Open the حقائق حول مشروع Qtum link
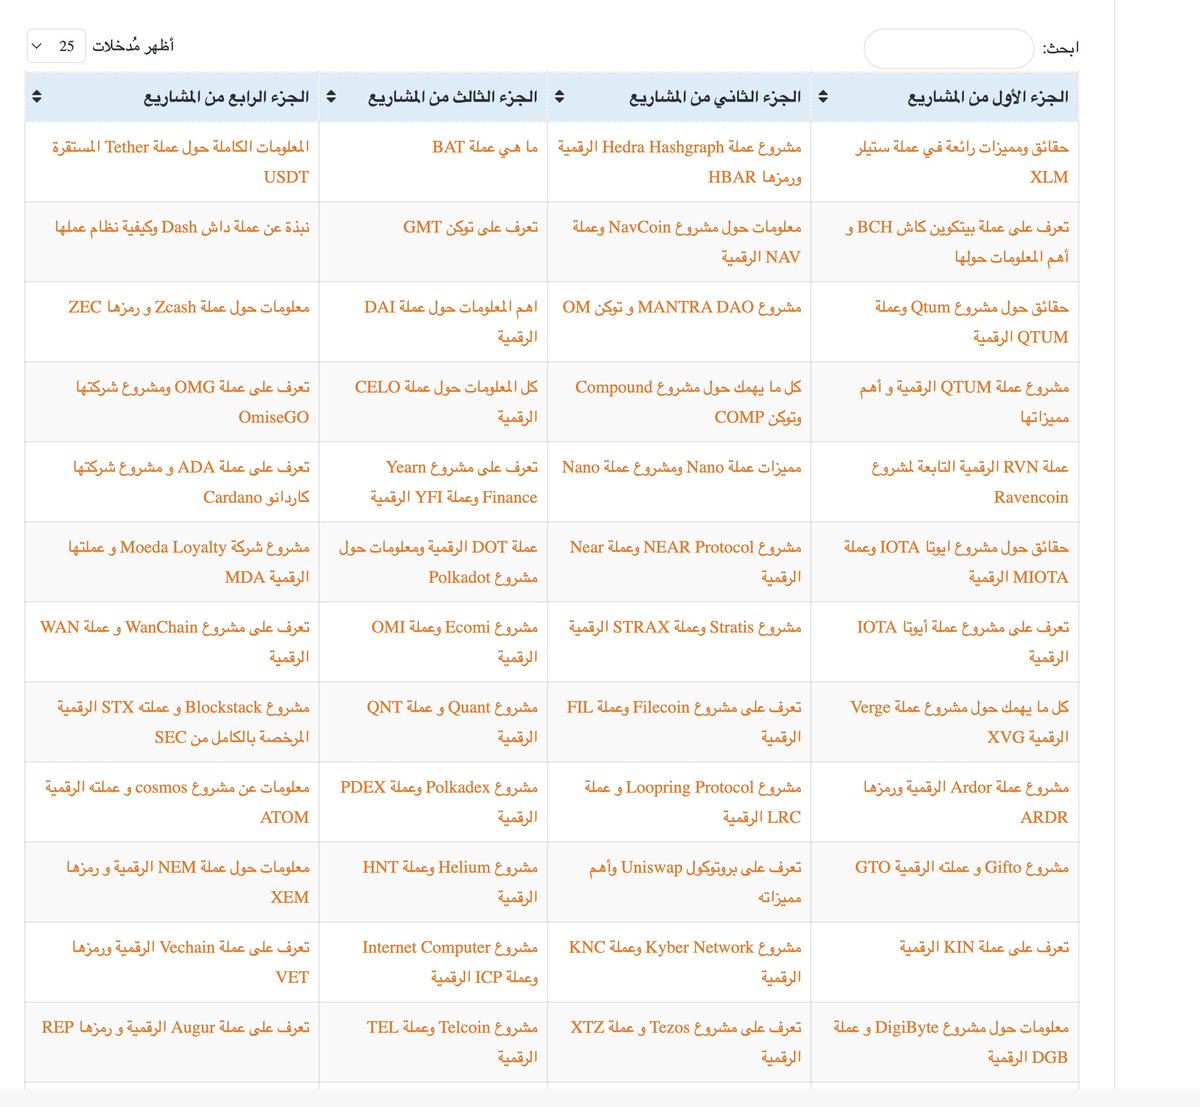 (972, 322)
